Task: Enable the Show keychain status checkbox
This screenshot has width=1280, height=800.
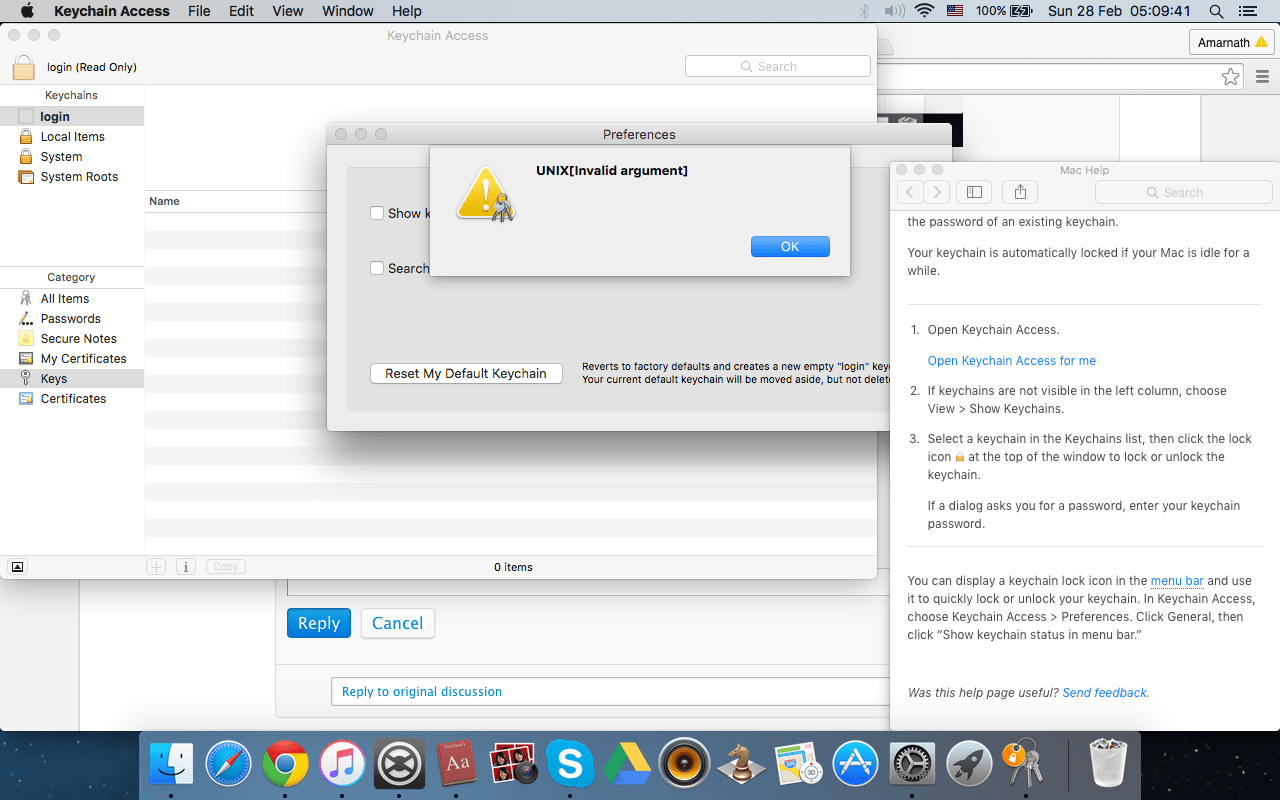Action: pos(377,213)
